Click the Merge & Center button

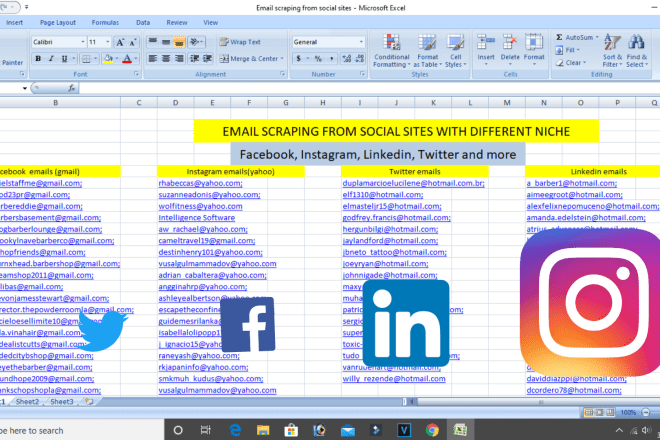[x=248, y=59]
